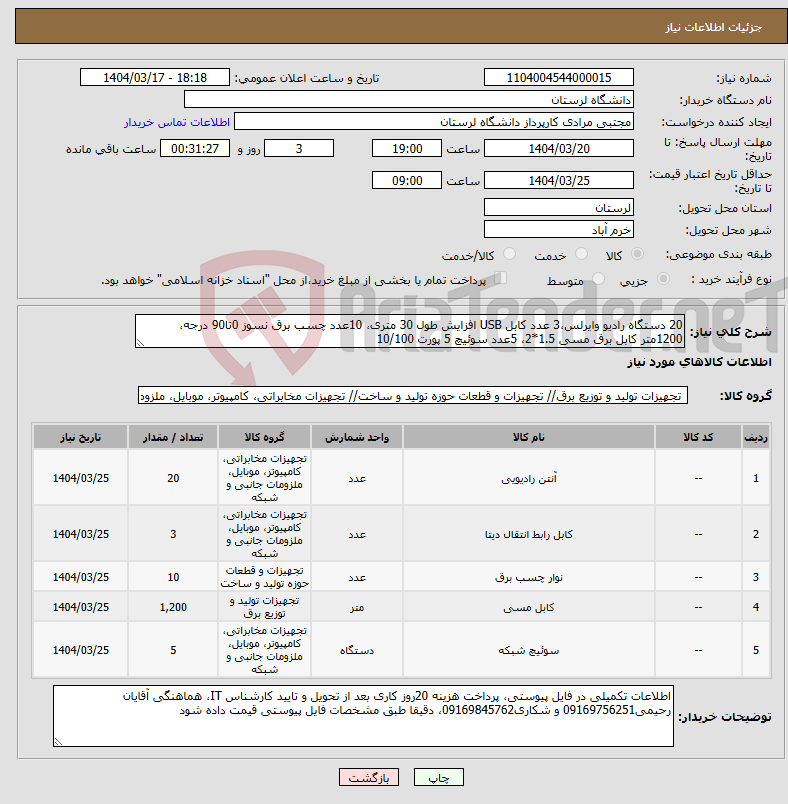Click the announcement date field 1404/03/17 - 18:18
Image resolution: width=788 pixels, height=804 pixels.
(155, 77)
